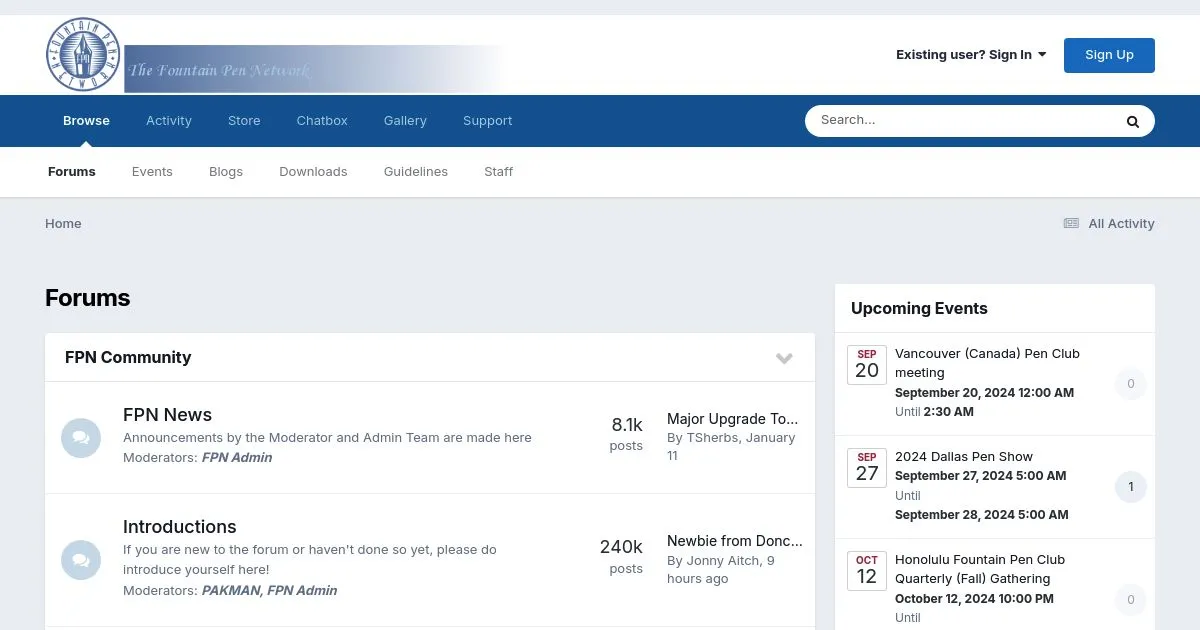1200x630 pixels.
Task: Collapse the FPN Community category
Action: click(784, 358)
